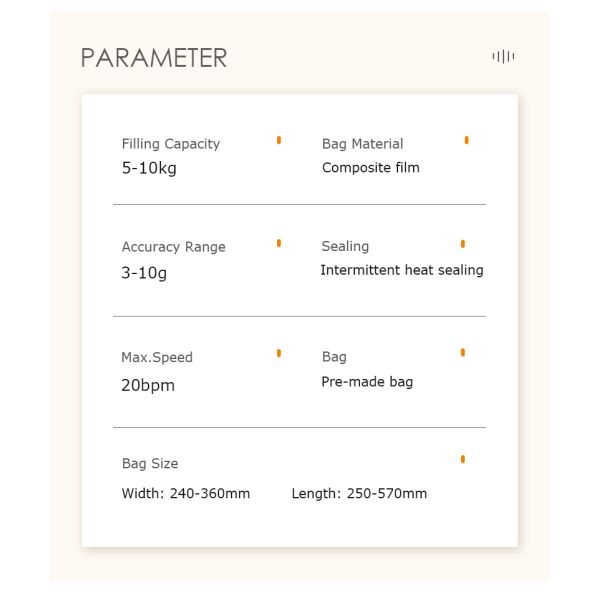The height and width of the screenshot is (600, 600).
Task: Click the Pre-made bag text
Action: [367, 382]
